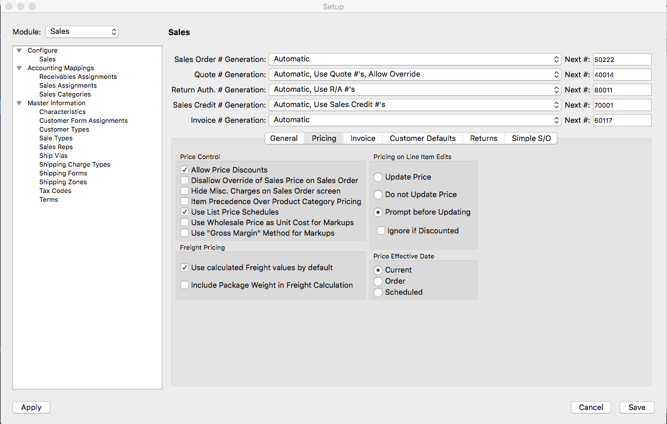This screenshot has width=667, height=424.
Task: Select Prompt before Updating radio button
Action: click(378, 212)
